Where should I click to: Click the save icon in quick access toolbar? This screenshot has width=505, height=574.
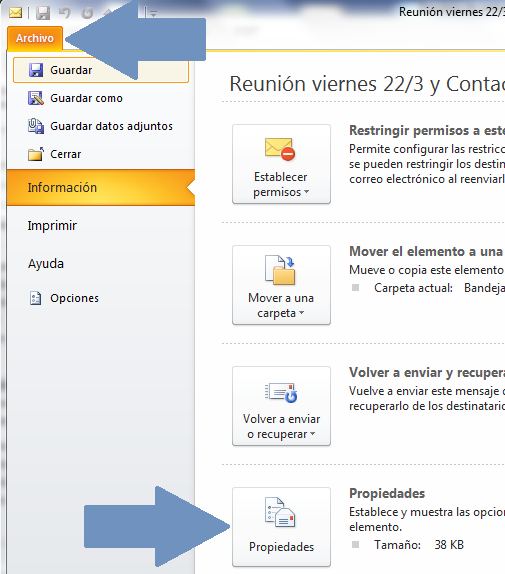click(43, 13)
